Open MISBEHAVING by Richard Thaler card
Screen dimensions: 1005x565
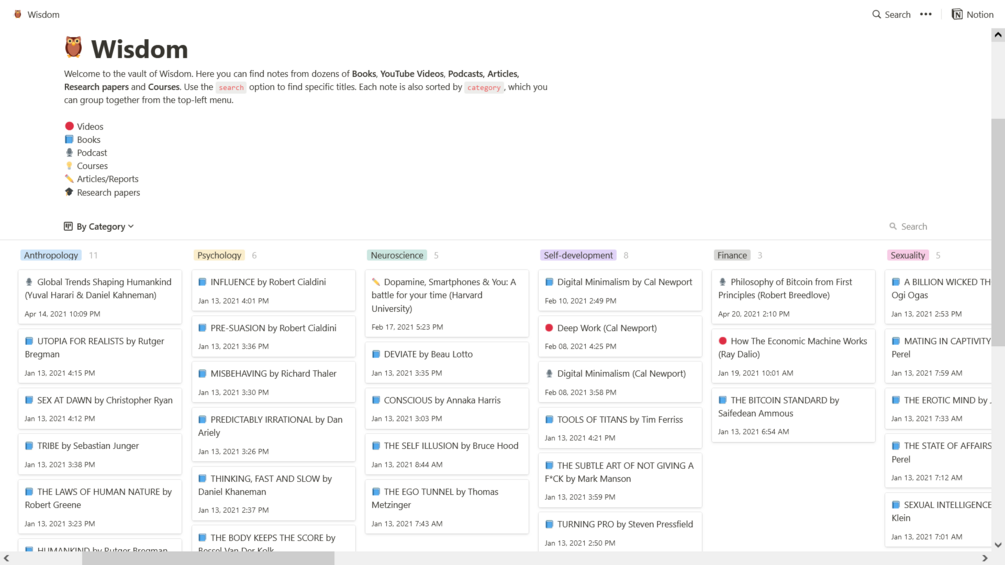274,382
